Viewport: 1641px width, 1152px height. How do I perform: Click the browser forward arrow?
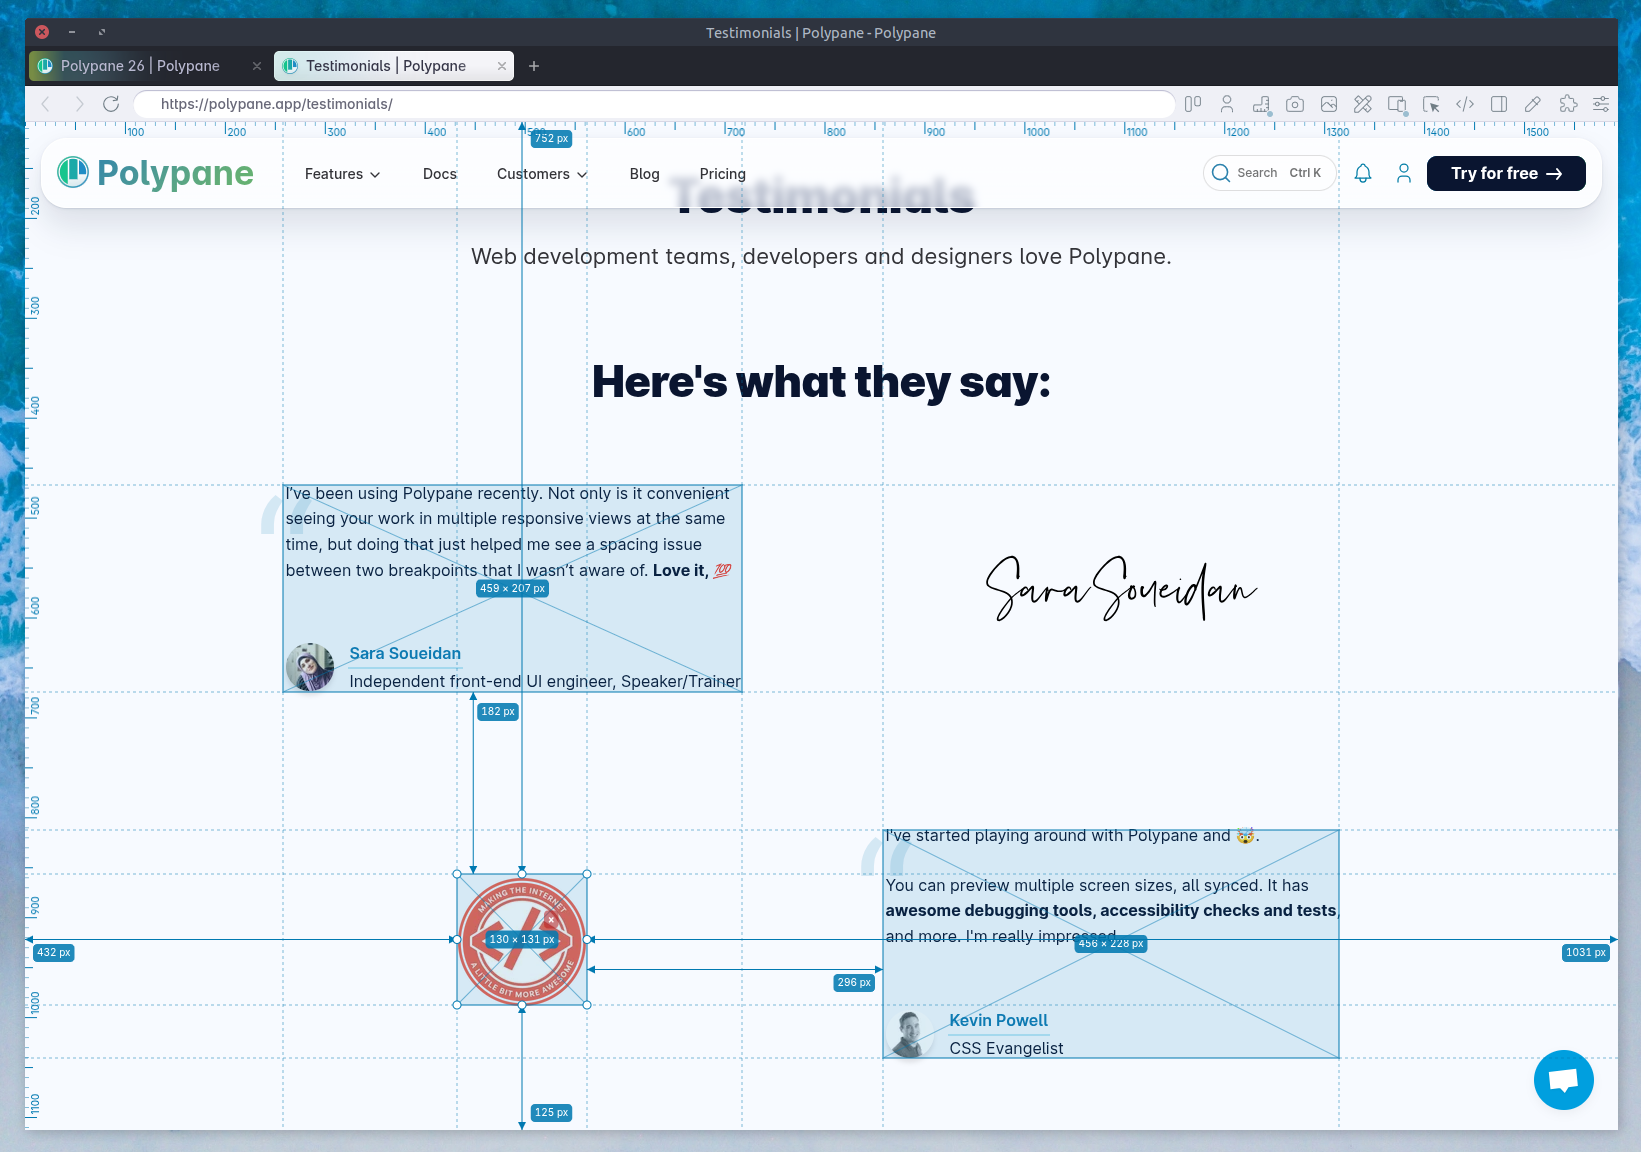tap(79, 104)
